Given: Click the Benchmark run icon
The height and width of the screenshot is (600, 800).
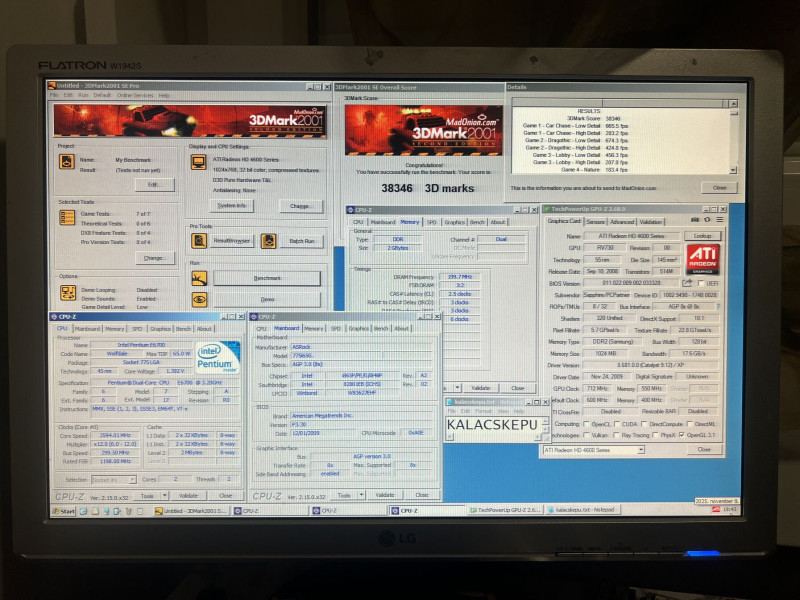Looking at the screenshot, I should tap(199, 278).
